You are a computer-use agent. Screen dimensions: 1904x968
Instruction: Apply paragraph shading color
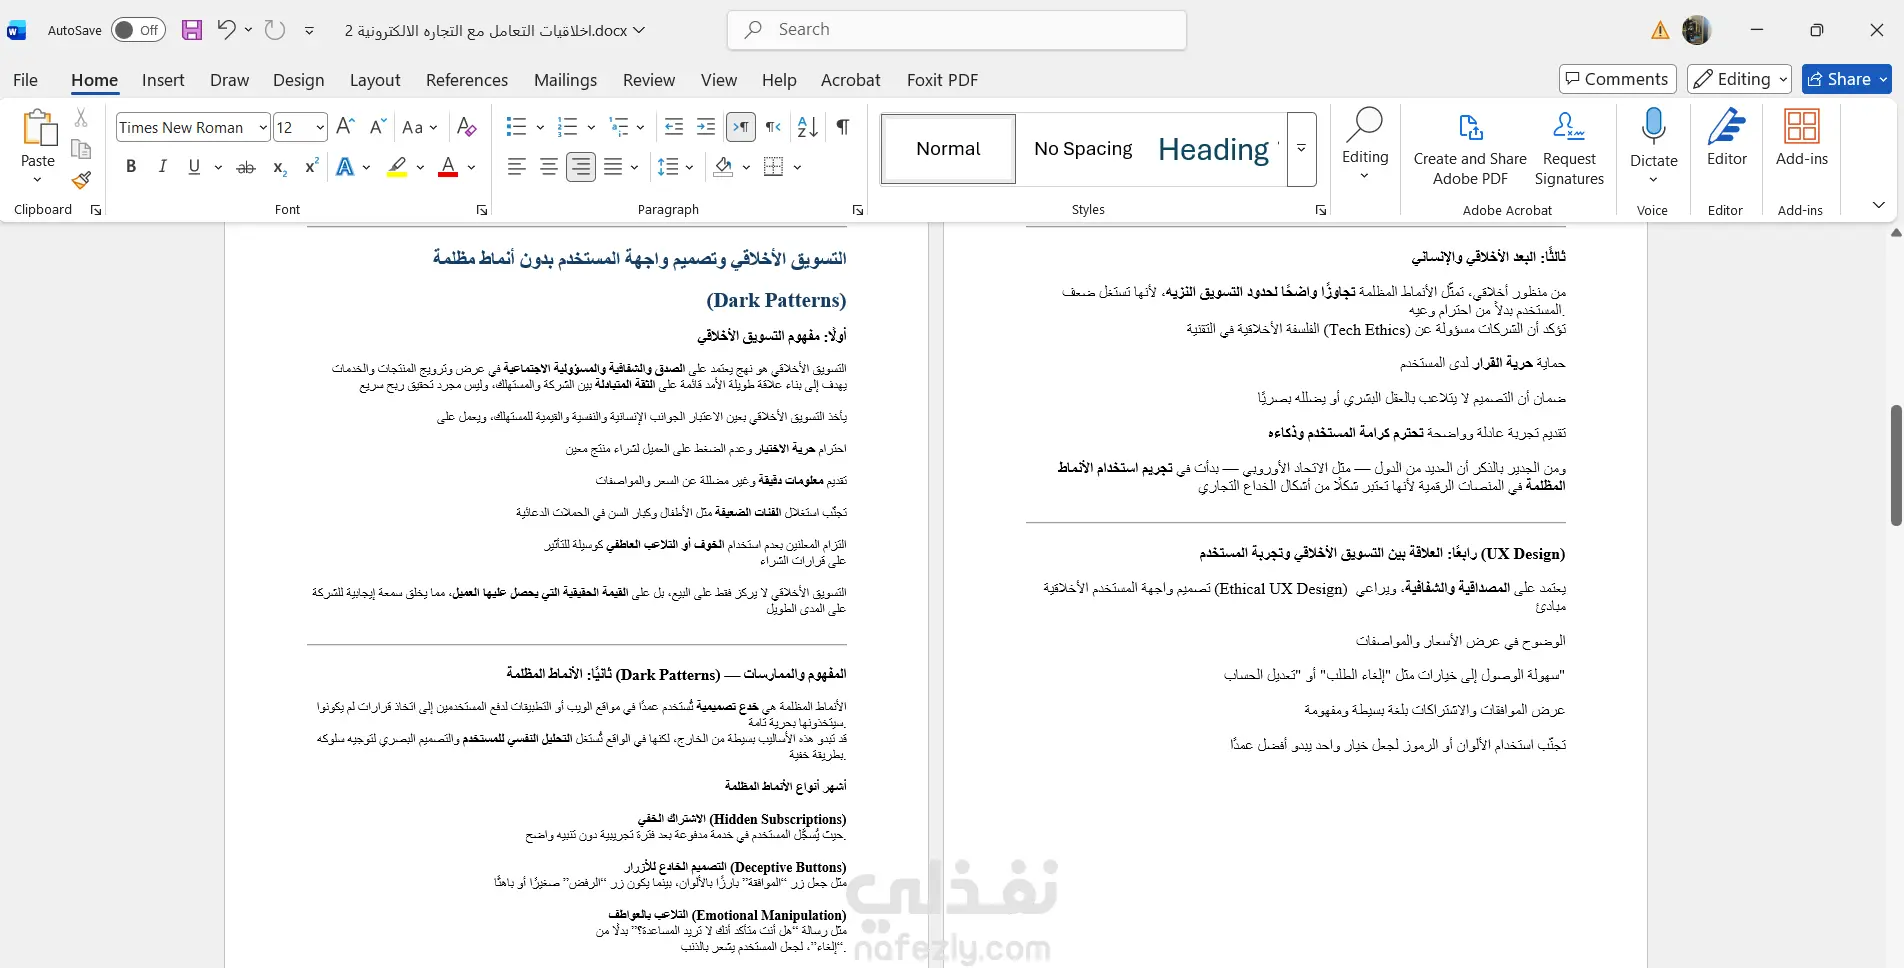click(724, 167)
